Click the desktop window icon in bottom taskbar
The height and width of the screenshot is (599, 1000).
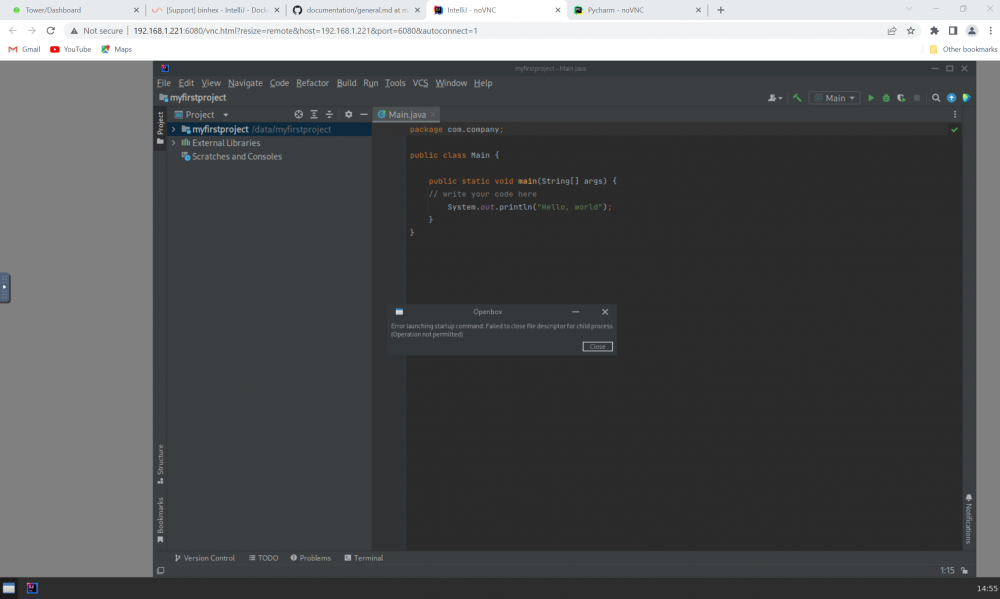pyautogui.click(x=9, y=588)
